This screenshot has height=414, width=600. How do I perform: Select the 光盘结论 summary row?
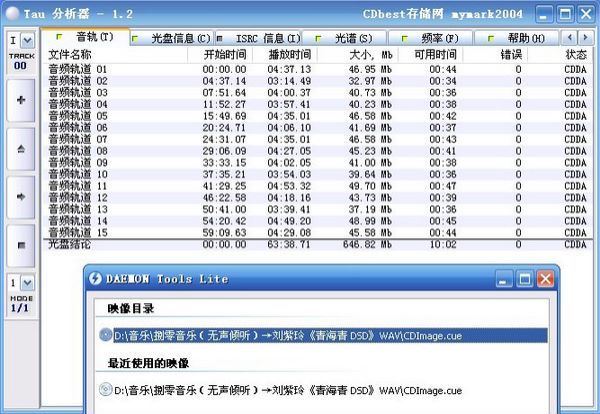[318, 244]
